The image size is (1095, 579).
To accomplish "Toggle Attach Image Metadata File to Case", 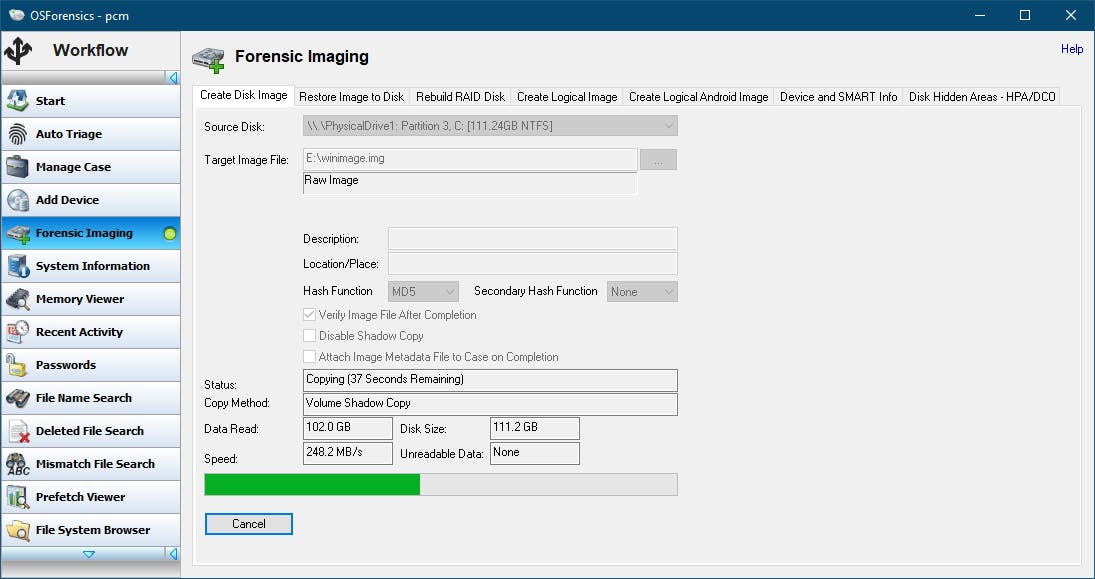I will pyautogui.click(x=309, y=357).
